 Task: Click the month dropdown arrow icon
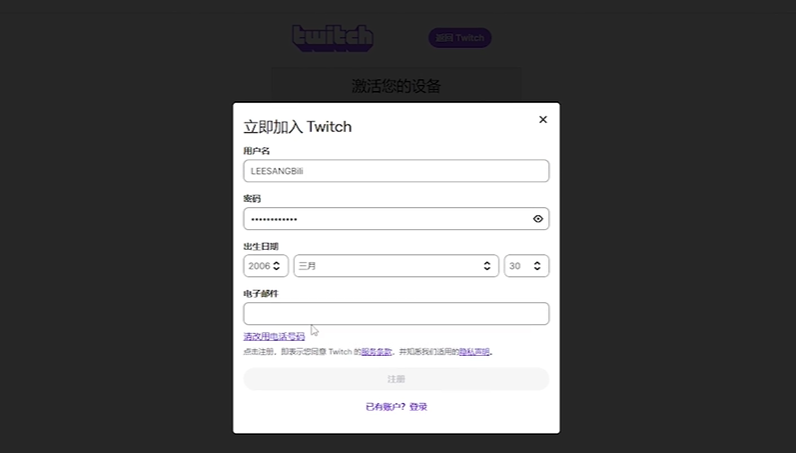point(487,266)
